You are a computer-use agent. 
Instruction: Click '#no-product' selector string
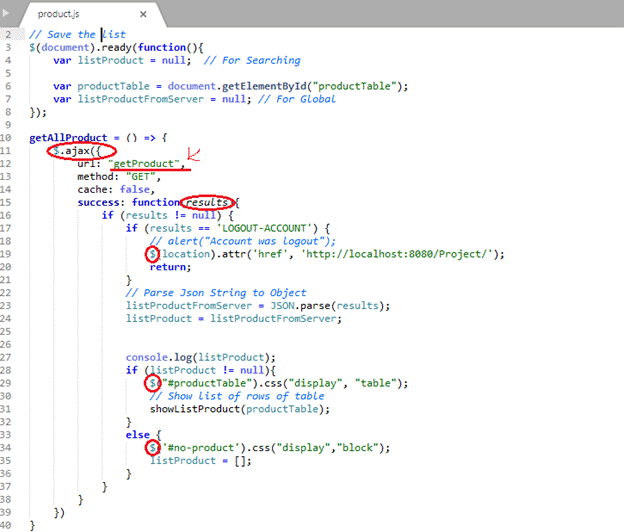[201, 448]
